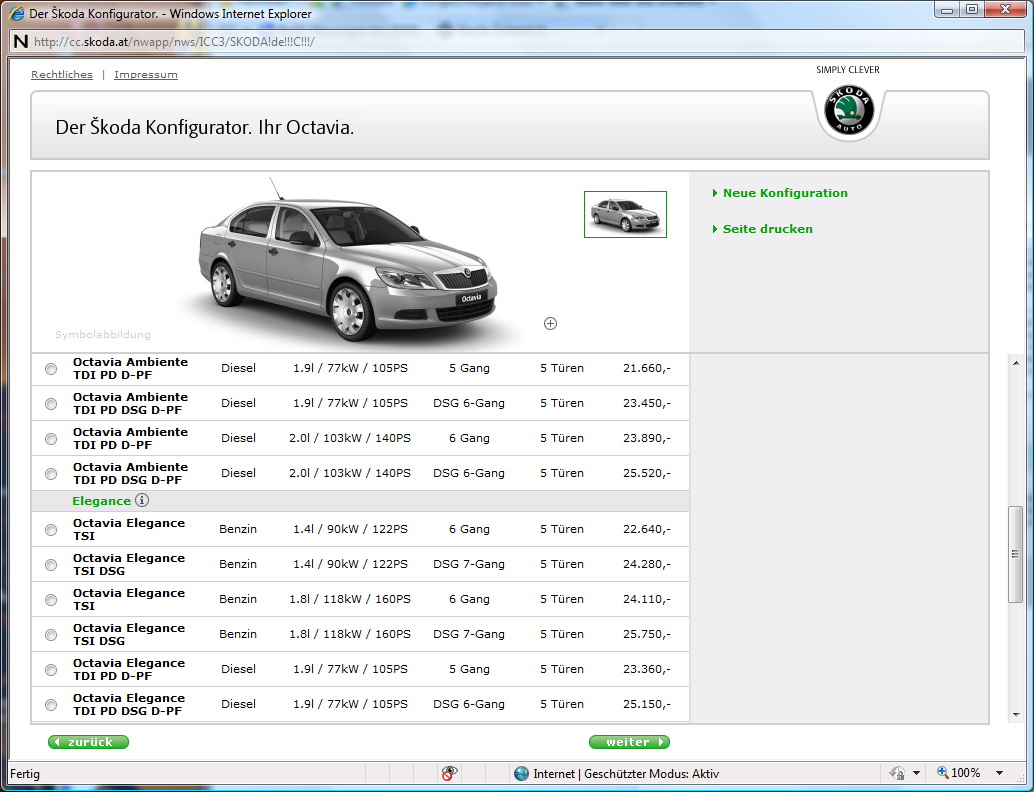Continue with weiter button
The image size is (1034, 792).
point(629,742)
